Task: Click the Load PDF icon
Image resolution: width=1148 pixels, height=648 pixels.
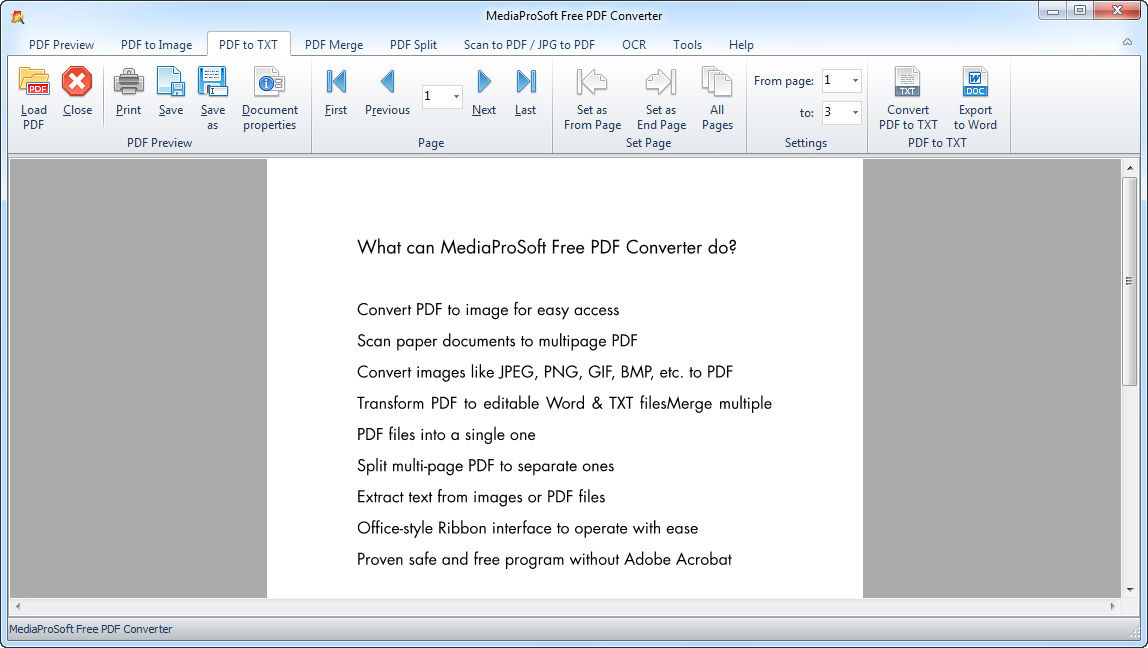Action: 34,81
